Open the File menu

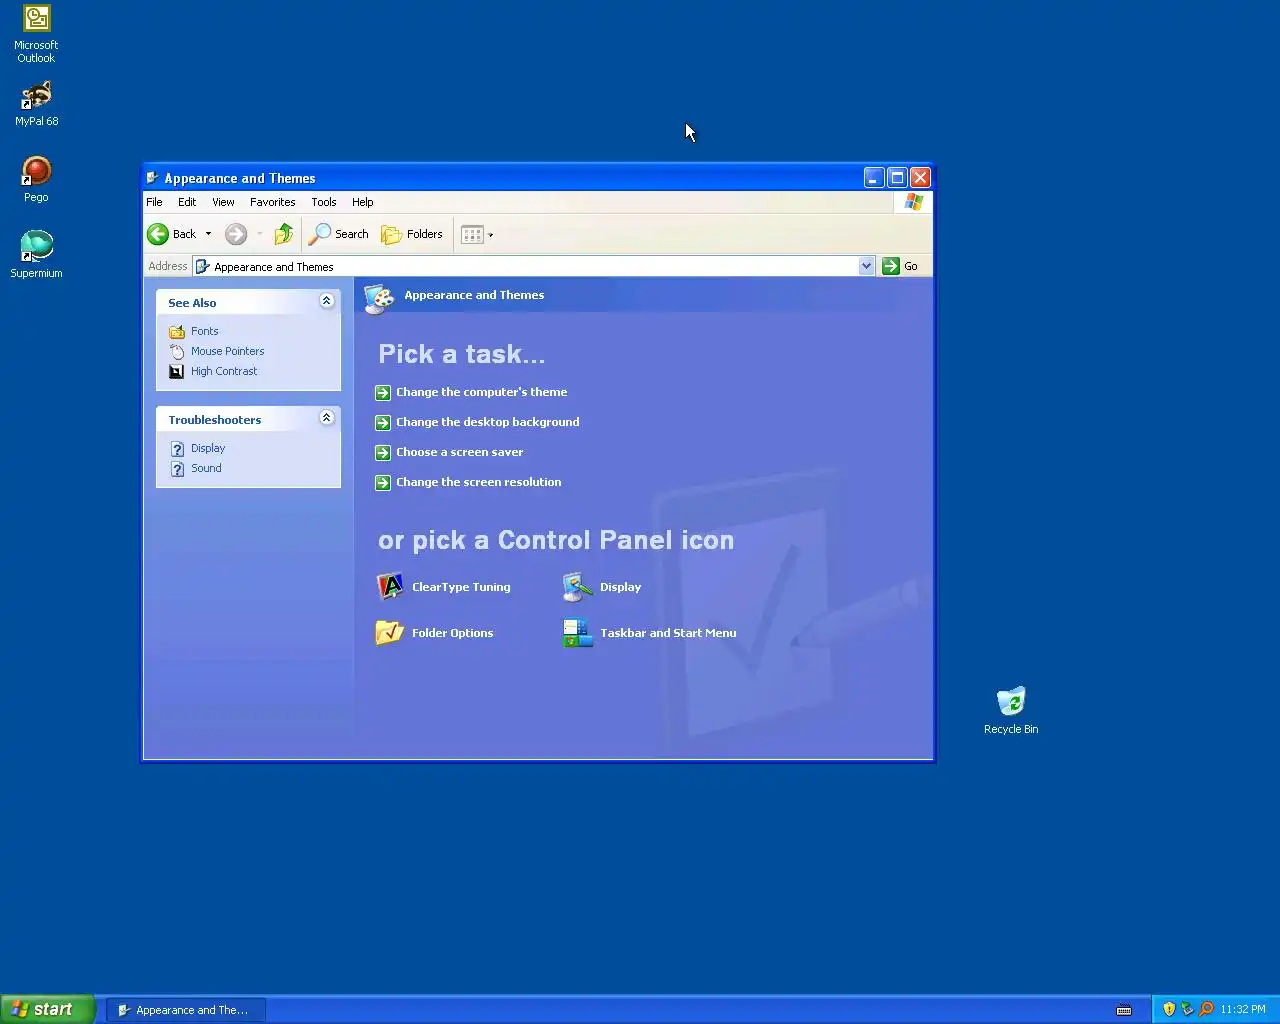pos(154,202)
